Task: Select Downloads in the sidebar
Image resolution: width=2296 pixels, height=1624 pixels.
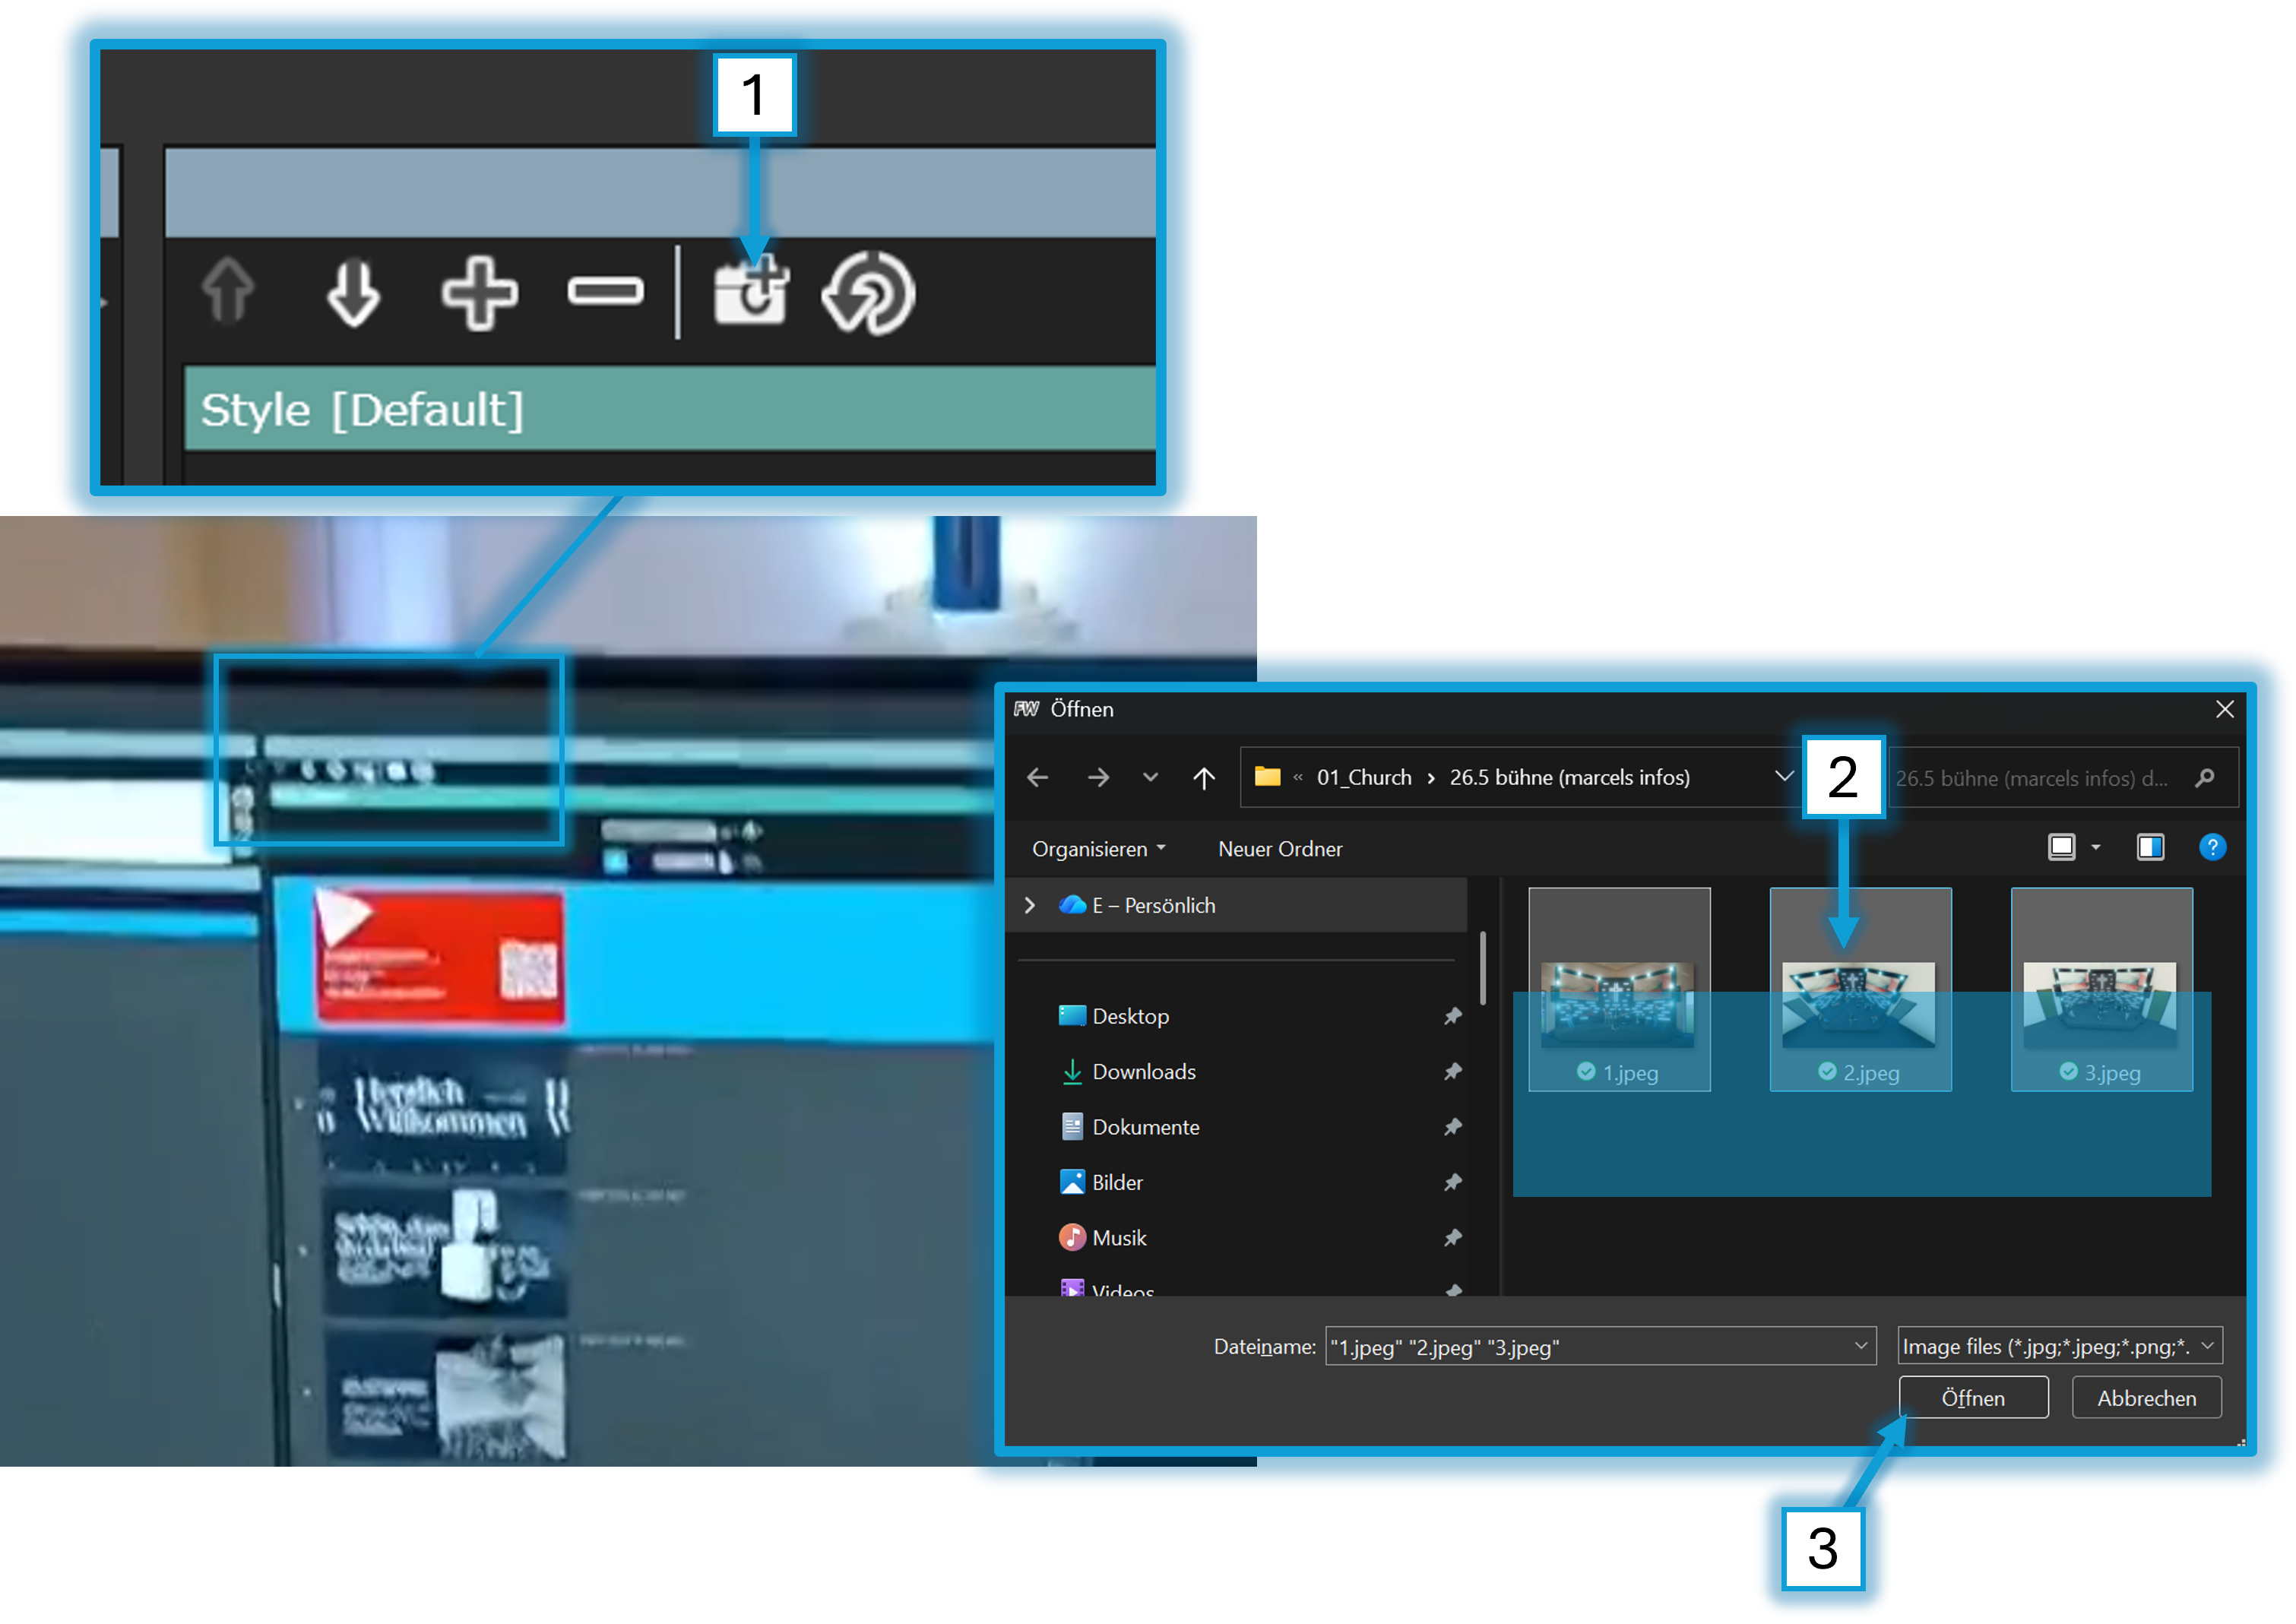Action: click(x=1143, y=1072)
